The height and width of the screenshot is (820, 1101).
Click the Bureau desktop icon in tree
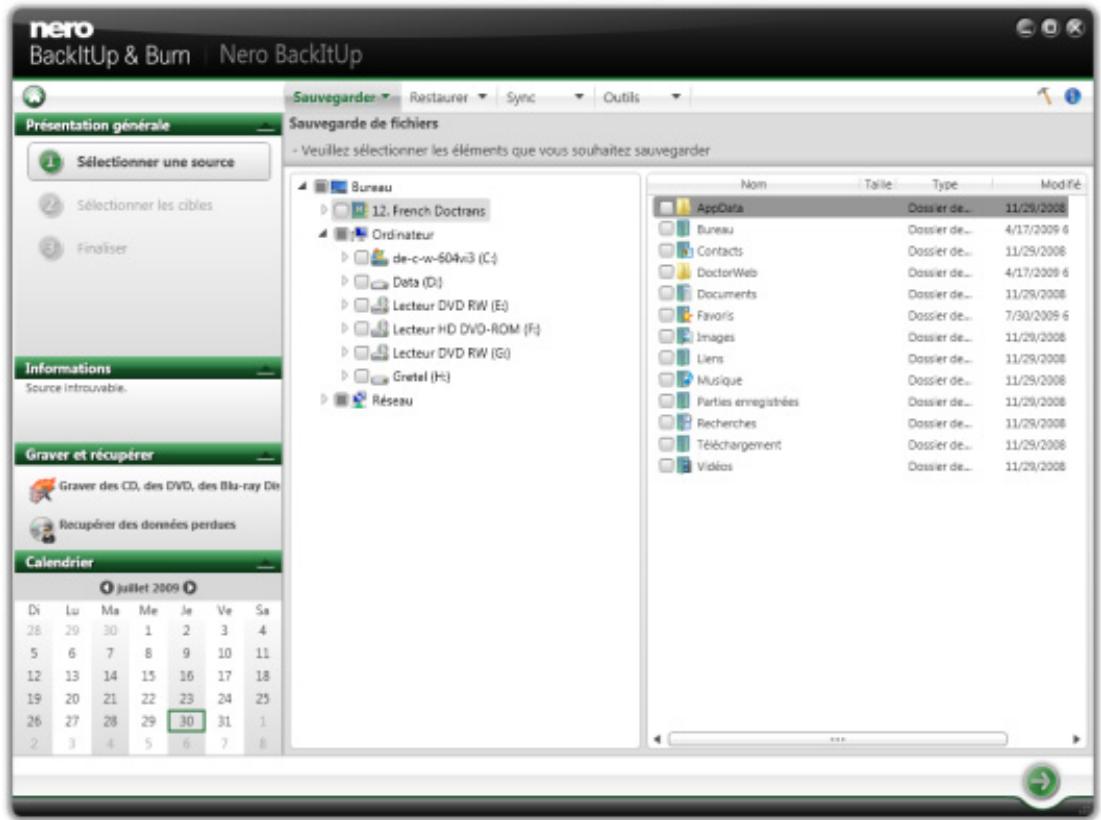pos(339,187)
